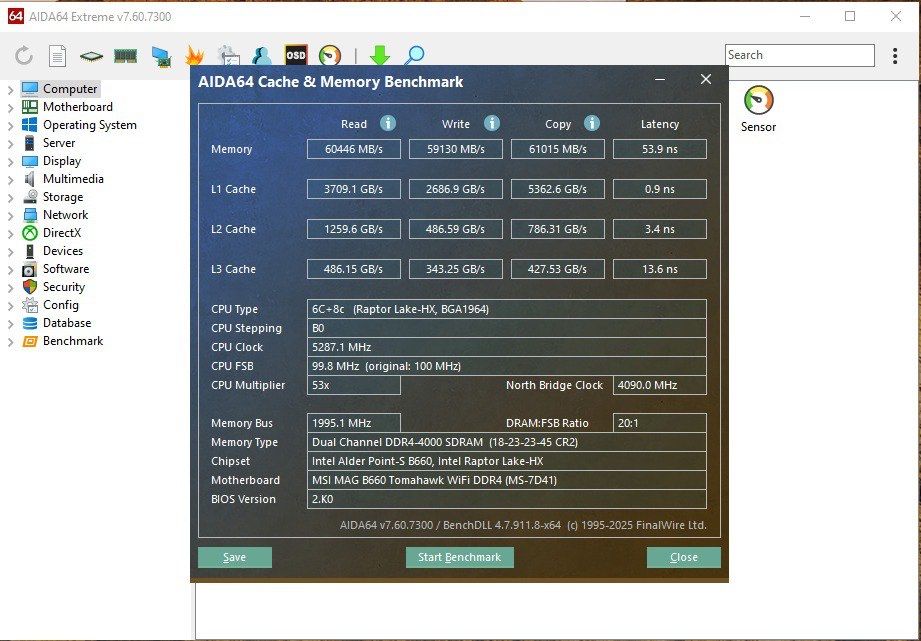Open the OSD panel icon
Viewport: 921px width, 641px height.
pyautogui.click(x=295, y=55)
